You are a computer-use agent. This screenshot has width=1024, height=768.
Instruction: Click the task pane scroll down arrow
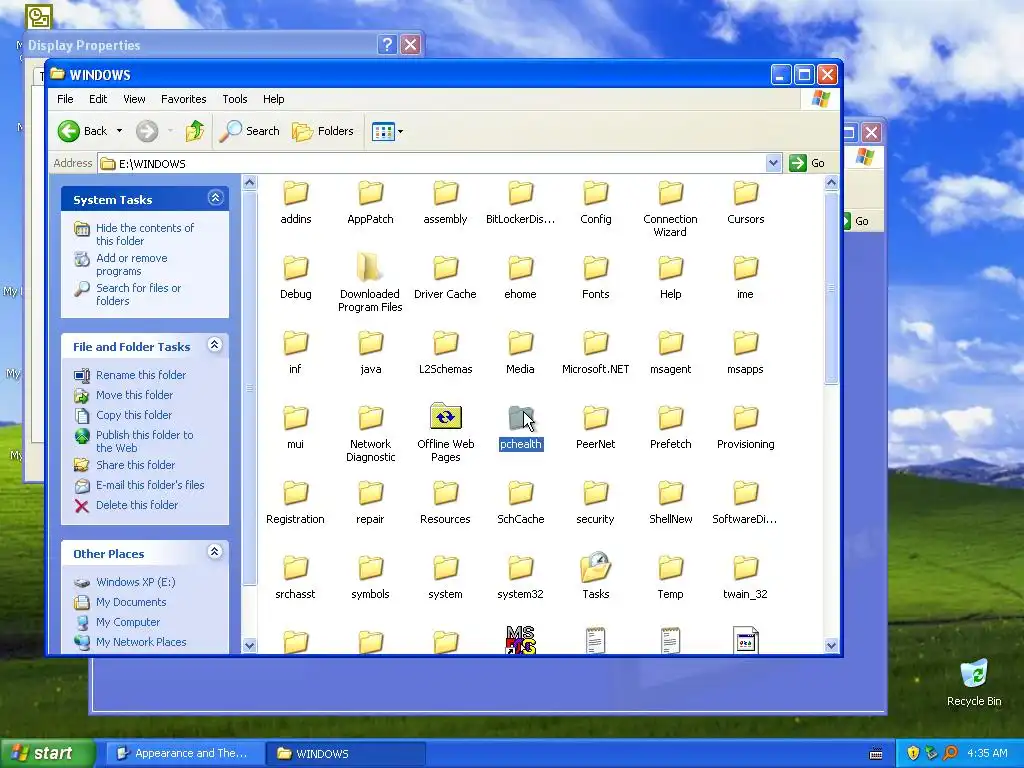point(249,645)
